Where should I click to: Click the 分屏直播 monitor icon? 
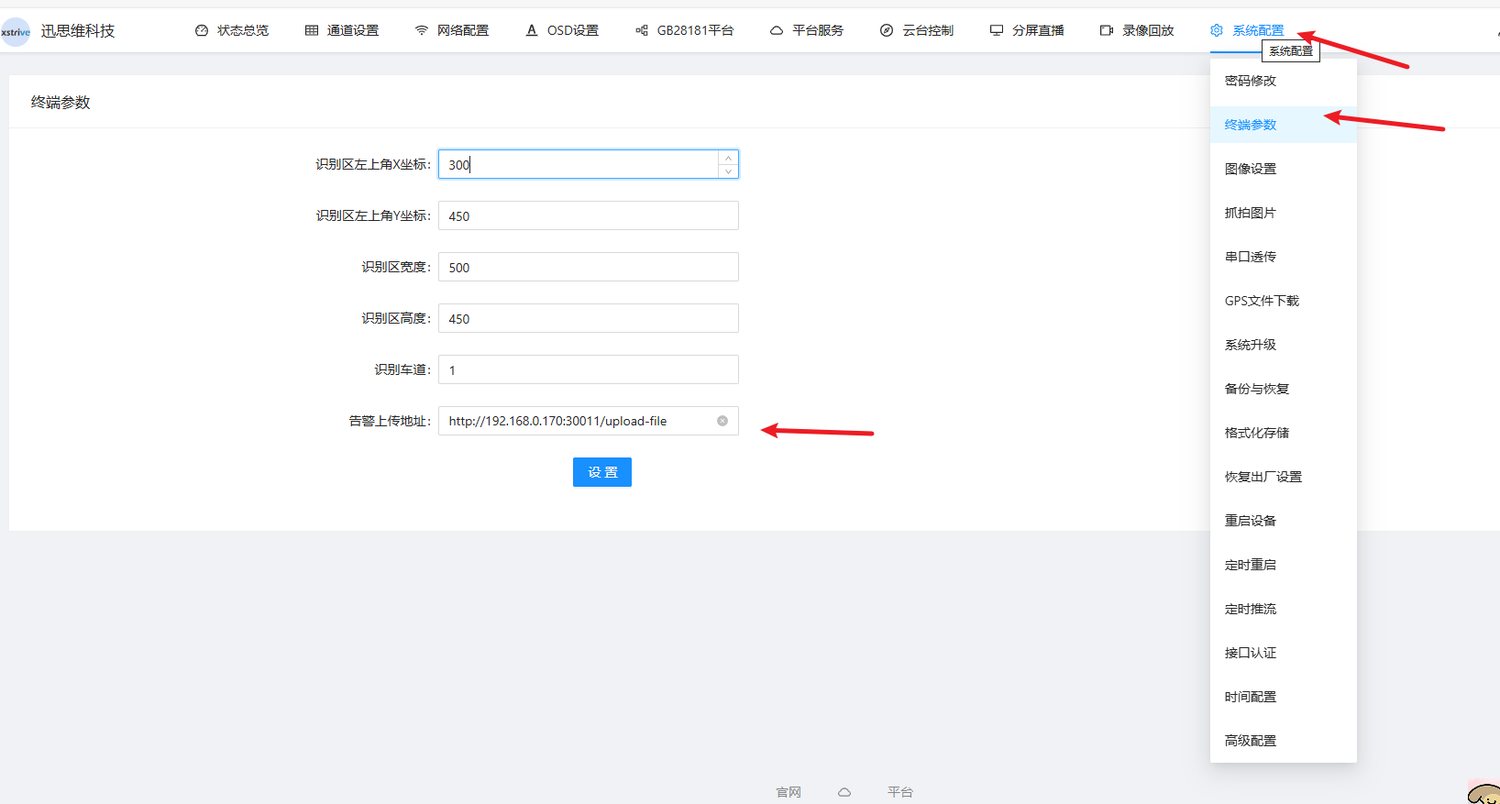click(x=996, y=31)
